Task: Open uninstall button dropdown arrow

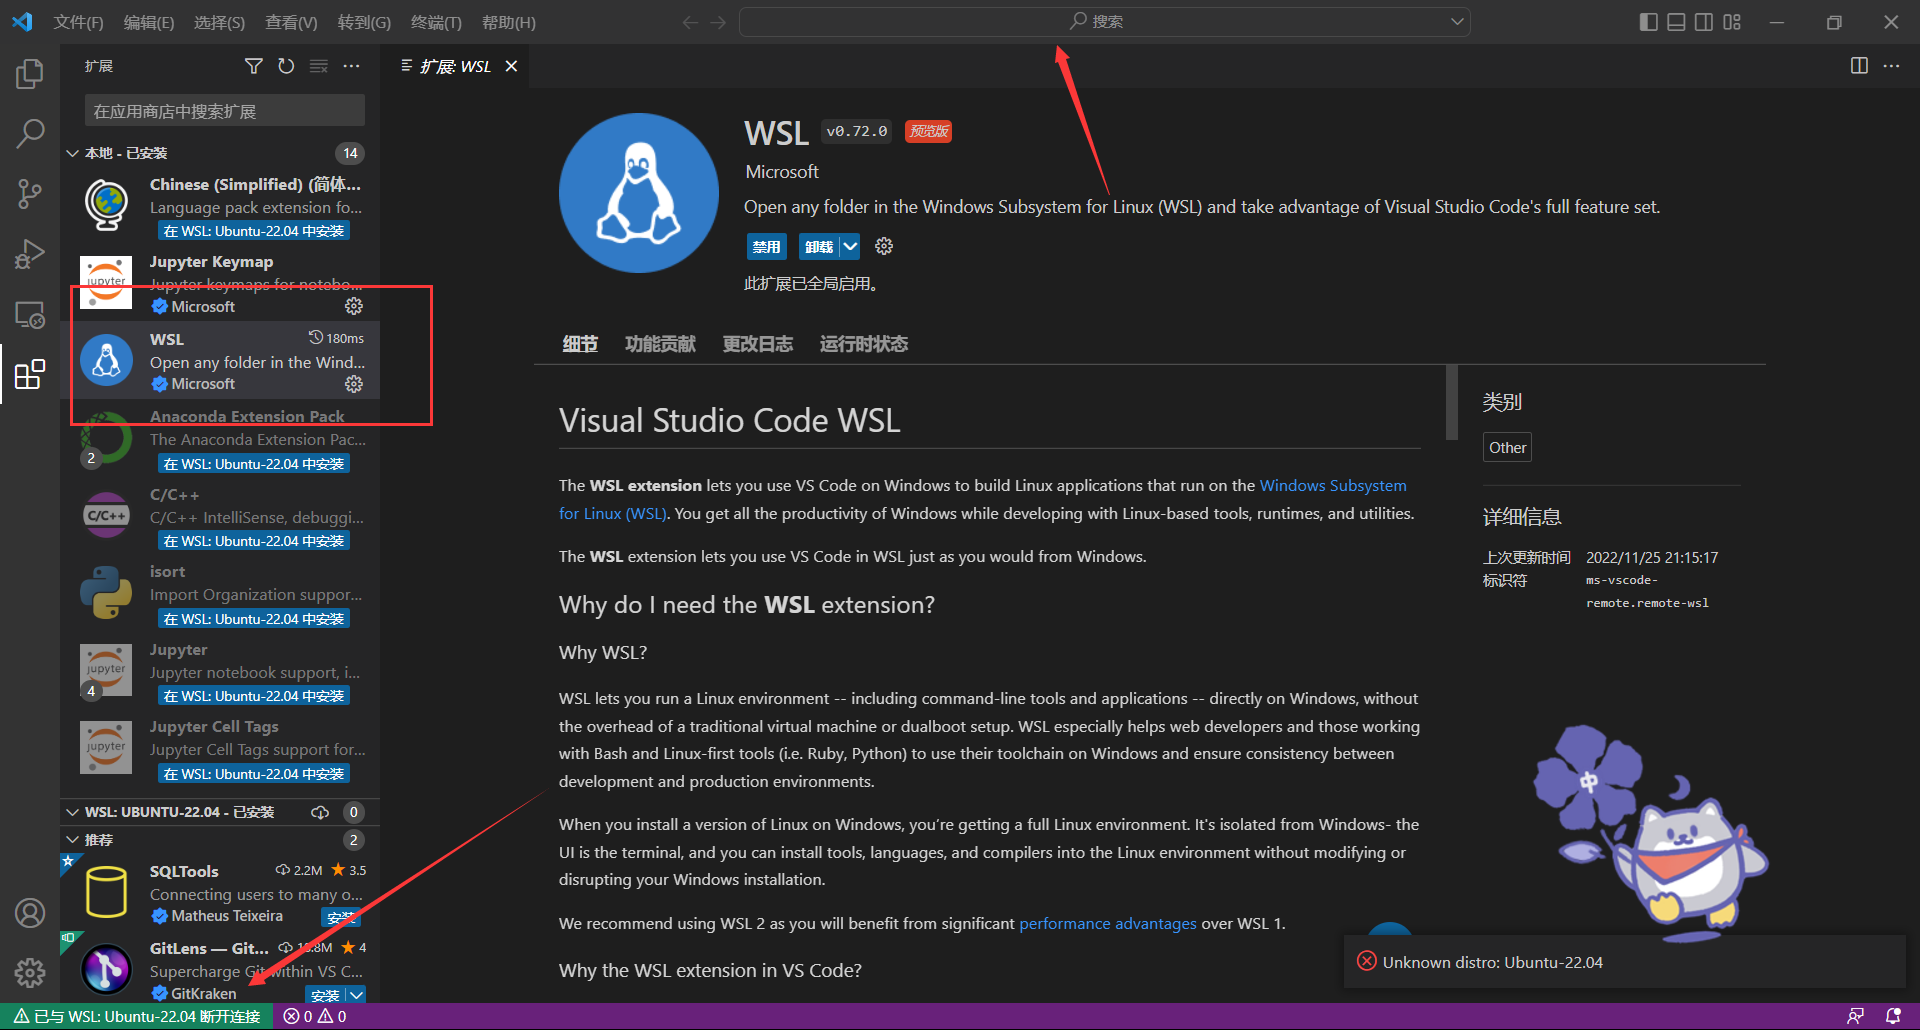Action: pyautogui.click(x=850, y=246)
